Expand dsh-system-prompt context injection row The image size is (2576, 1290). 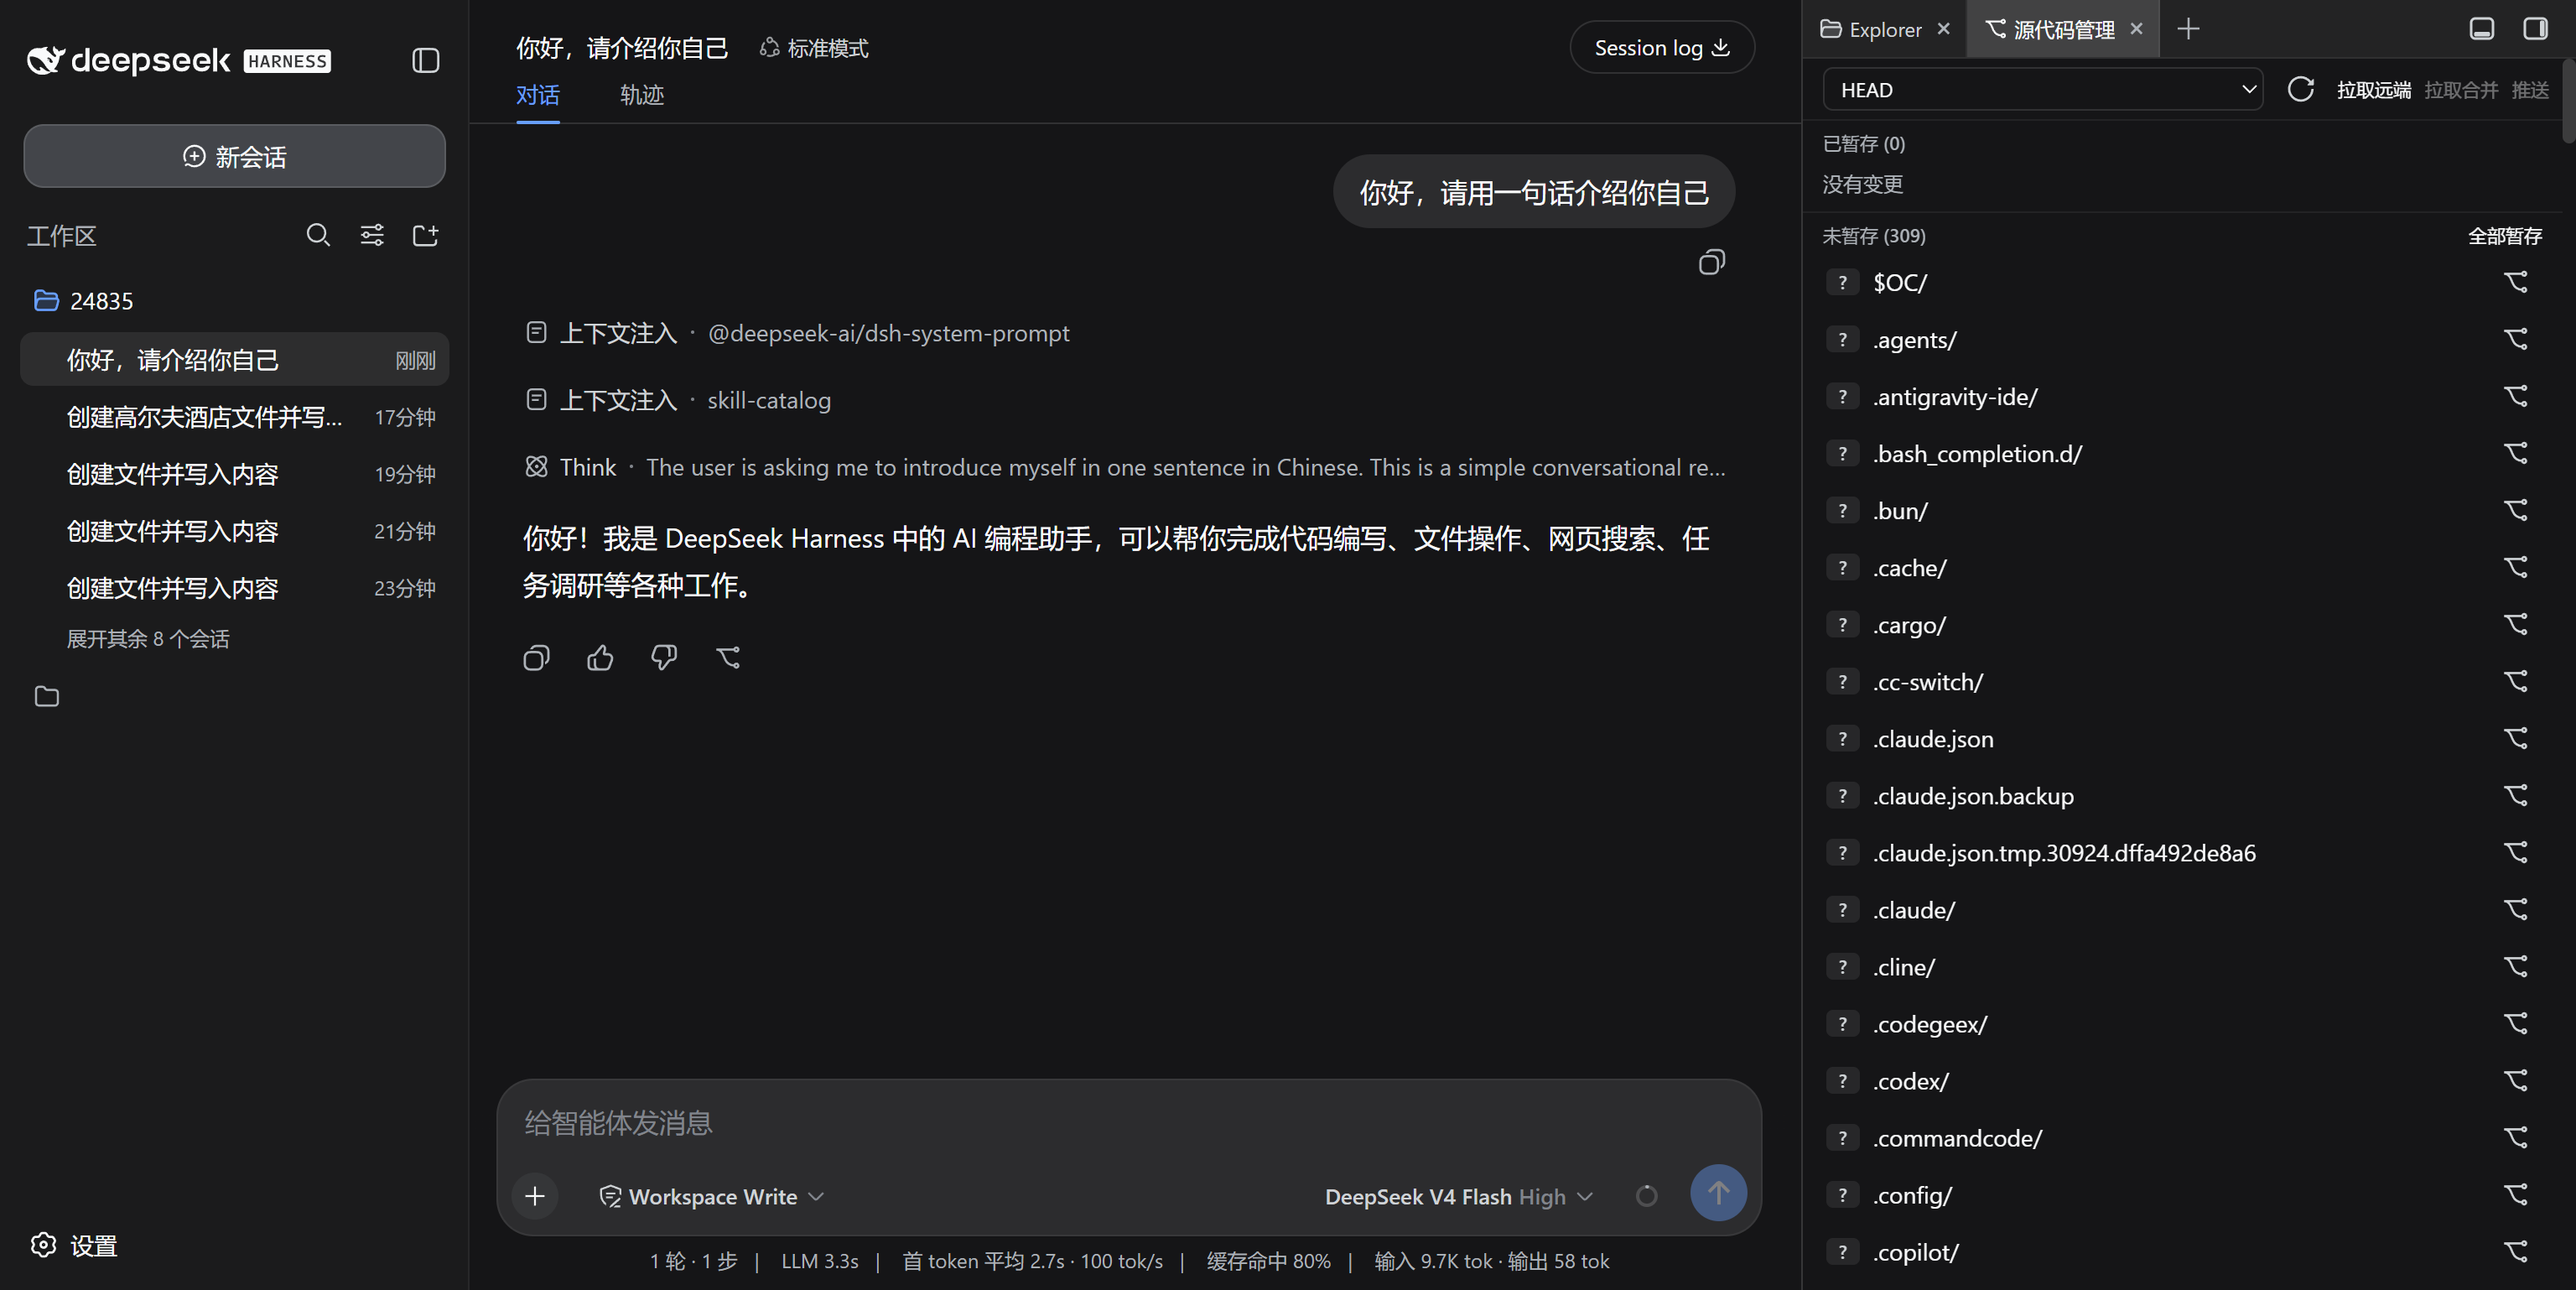click(x=797, y=333)
